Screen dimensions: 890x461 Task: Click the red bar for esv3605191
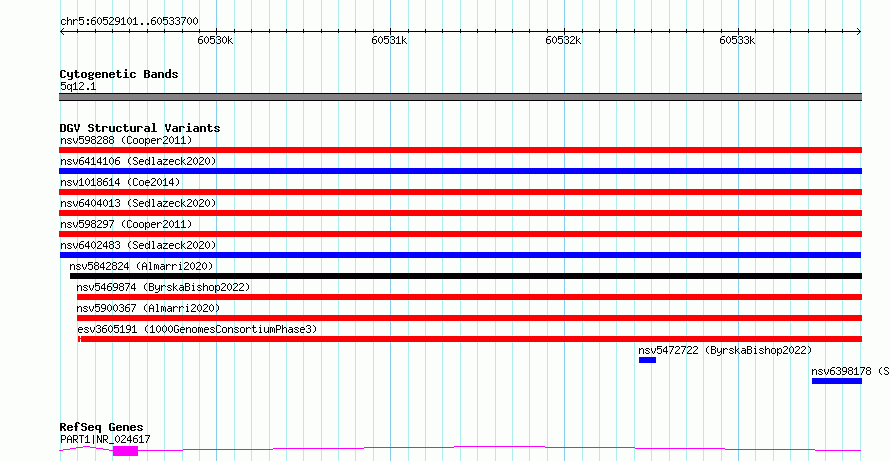(x=470, y=339)
